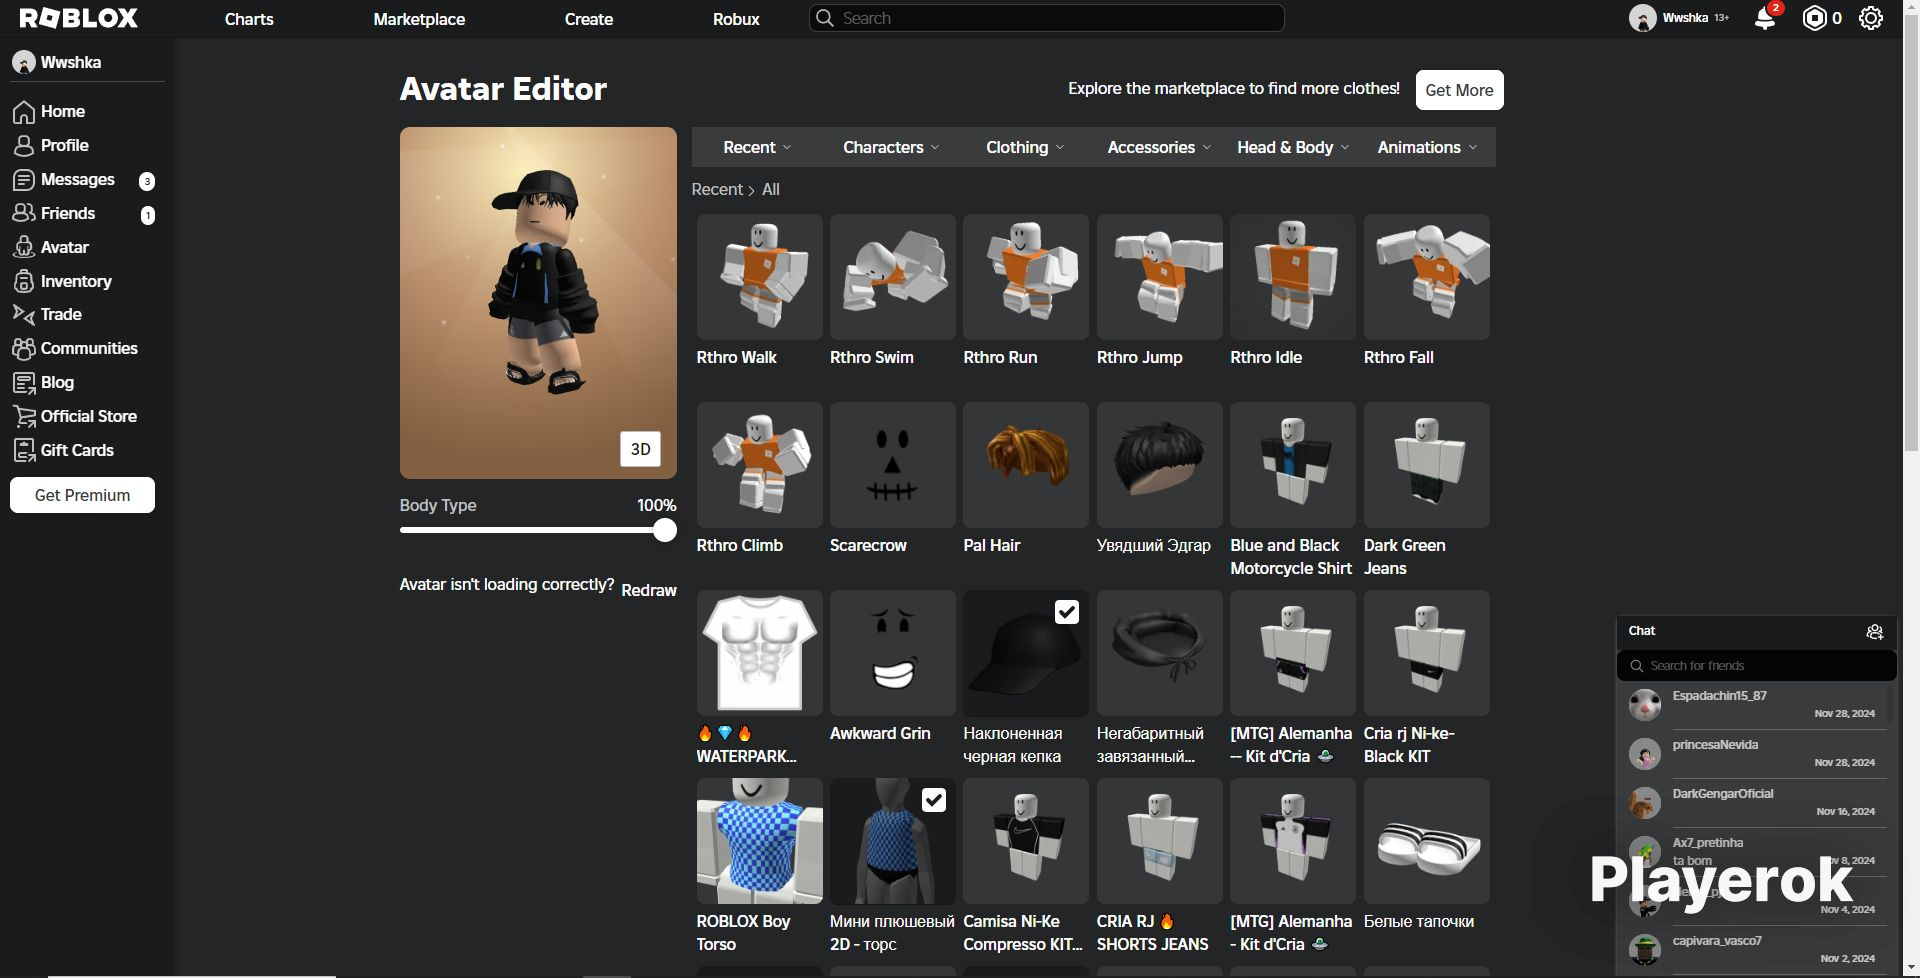Select the CRIA RJ SHORTS JEANS thumbnail

[1159, 841]
